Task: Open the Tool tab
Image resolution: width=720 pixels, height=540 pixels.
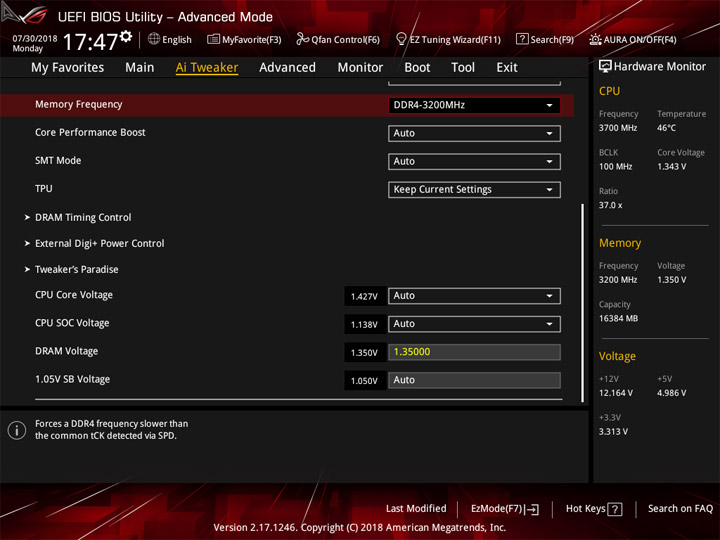Action: coord(463,68)
